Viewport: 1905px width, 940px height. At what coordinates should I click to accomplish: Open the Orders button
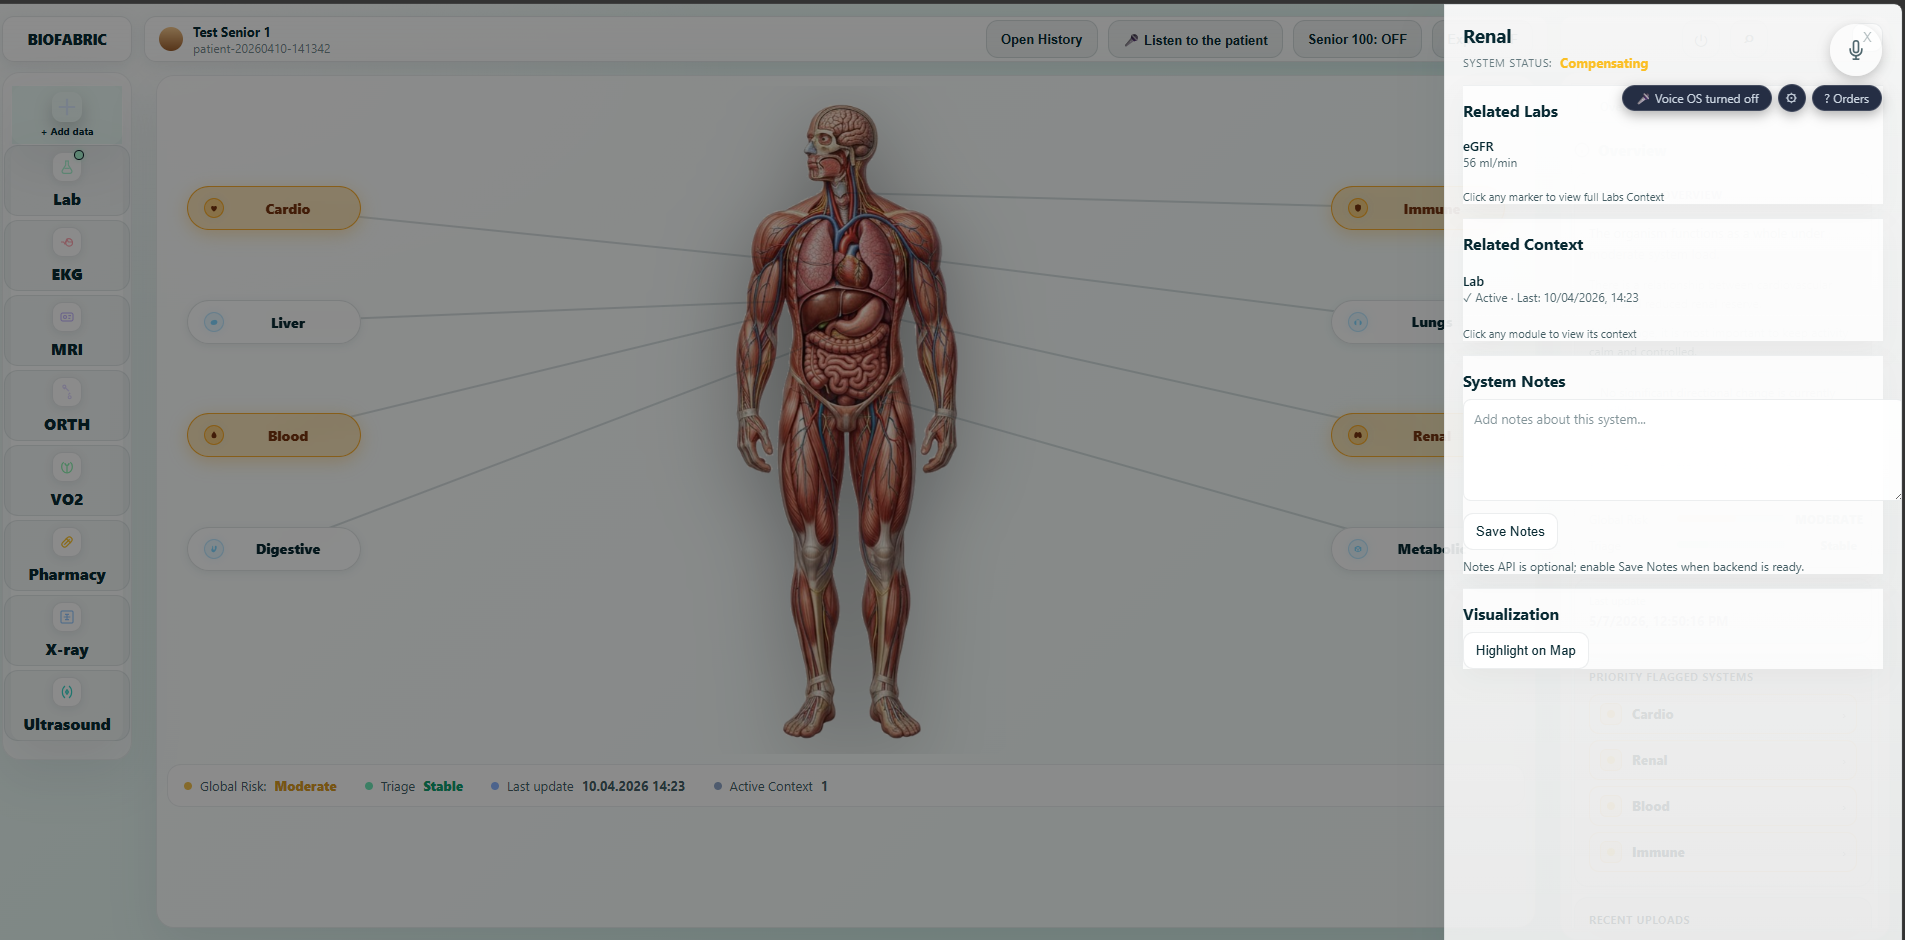click(x=1846, y=98)
